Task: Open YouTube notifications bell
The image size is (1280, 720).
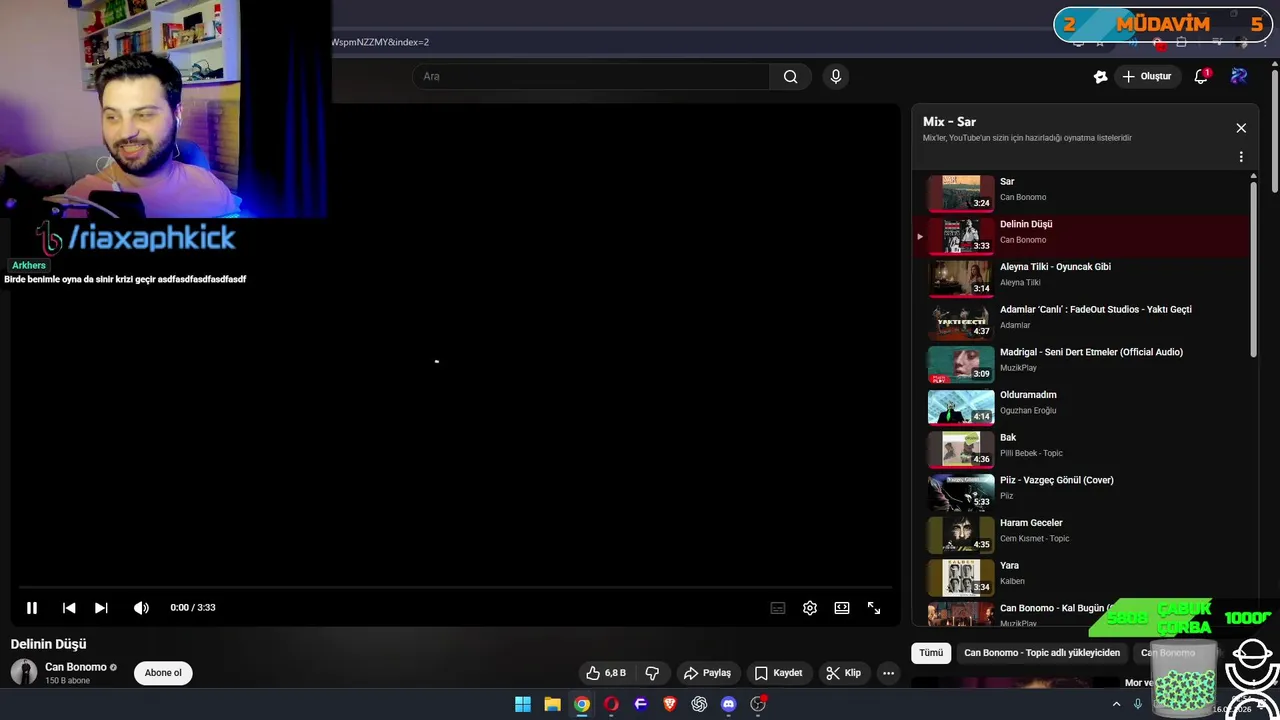Action: click(1201, 76)
